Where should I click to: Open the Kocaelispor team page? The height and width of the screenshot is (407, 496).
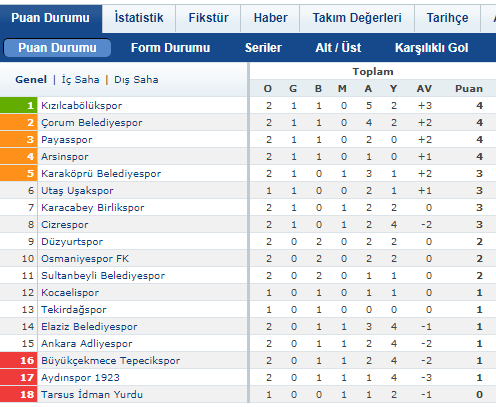click(x=70, y=293)
